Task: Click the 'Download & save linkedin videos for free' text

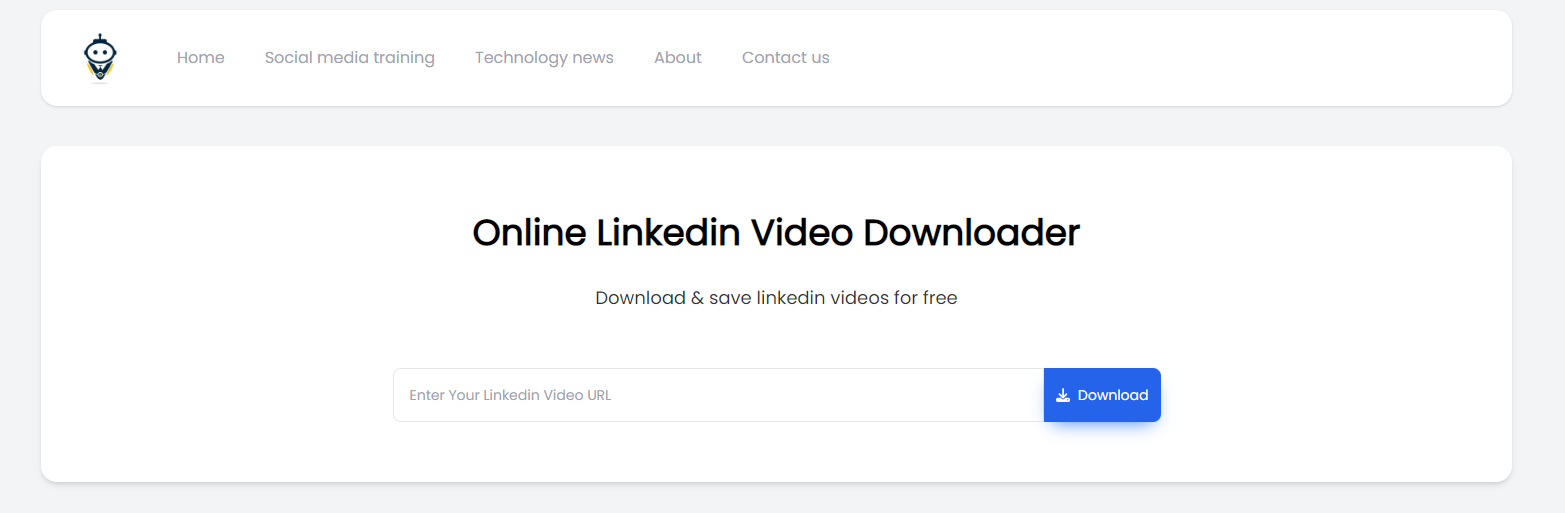Action: click(776, 298)
